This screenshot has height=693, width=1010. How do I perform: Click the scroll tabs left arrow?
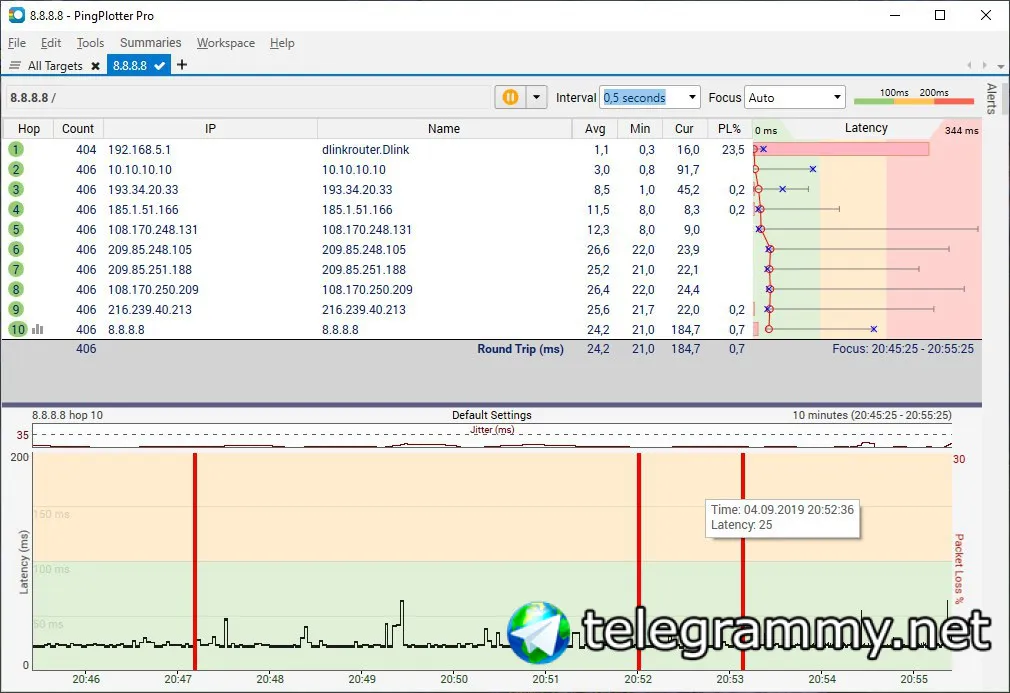[x=969, y=65]
